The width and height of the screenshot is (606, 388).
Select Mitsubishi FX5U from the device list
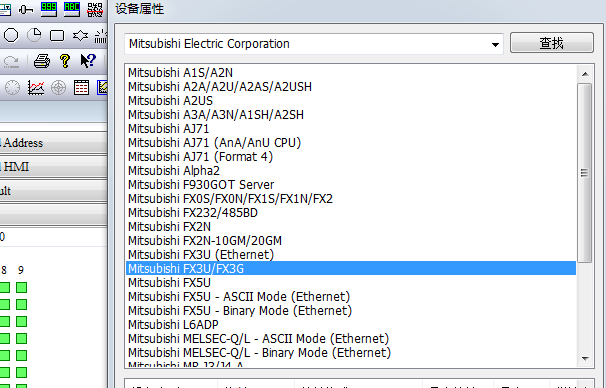[169, 282]
